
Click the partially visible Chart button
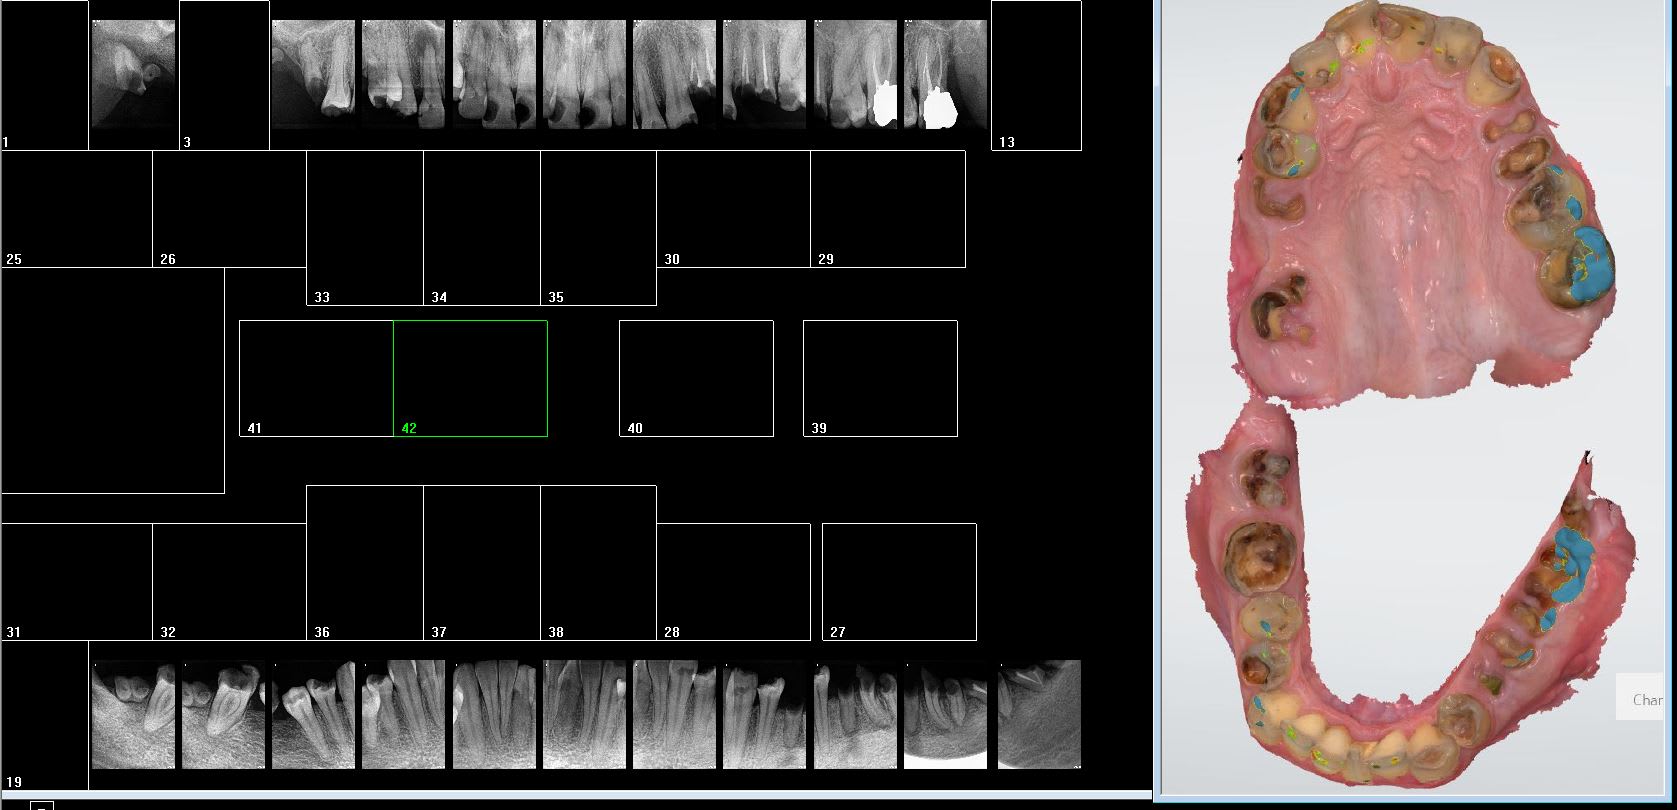click(x=1645, y=699)
